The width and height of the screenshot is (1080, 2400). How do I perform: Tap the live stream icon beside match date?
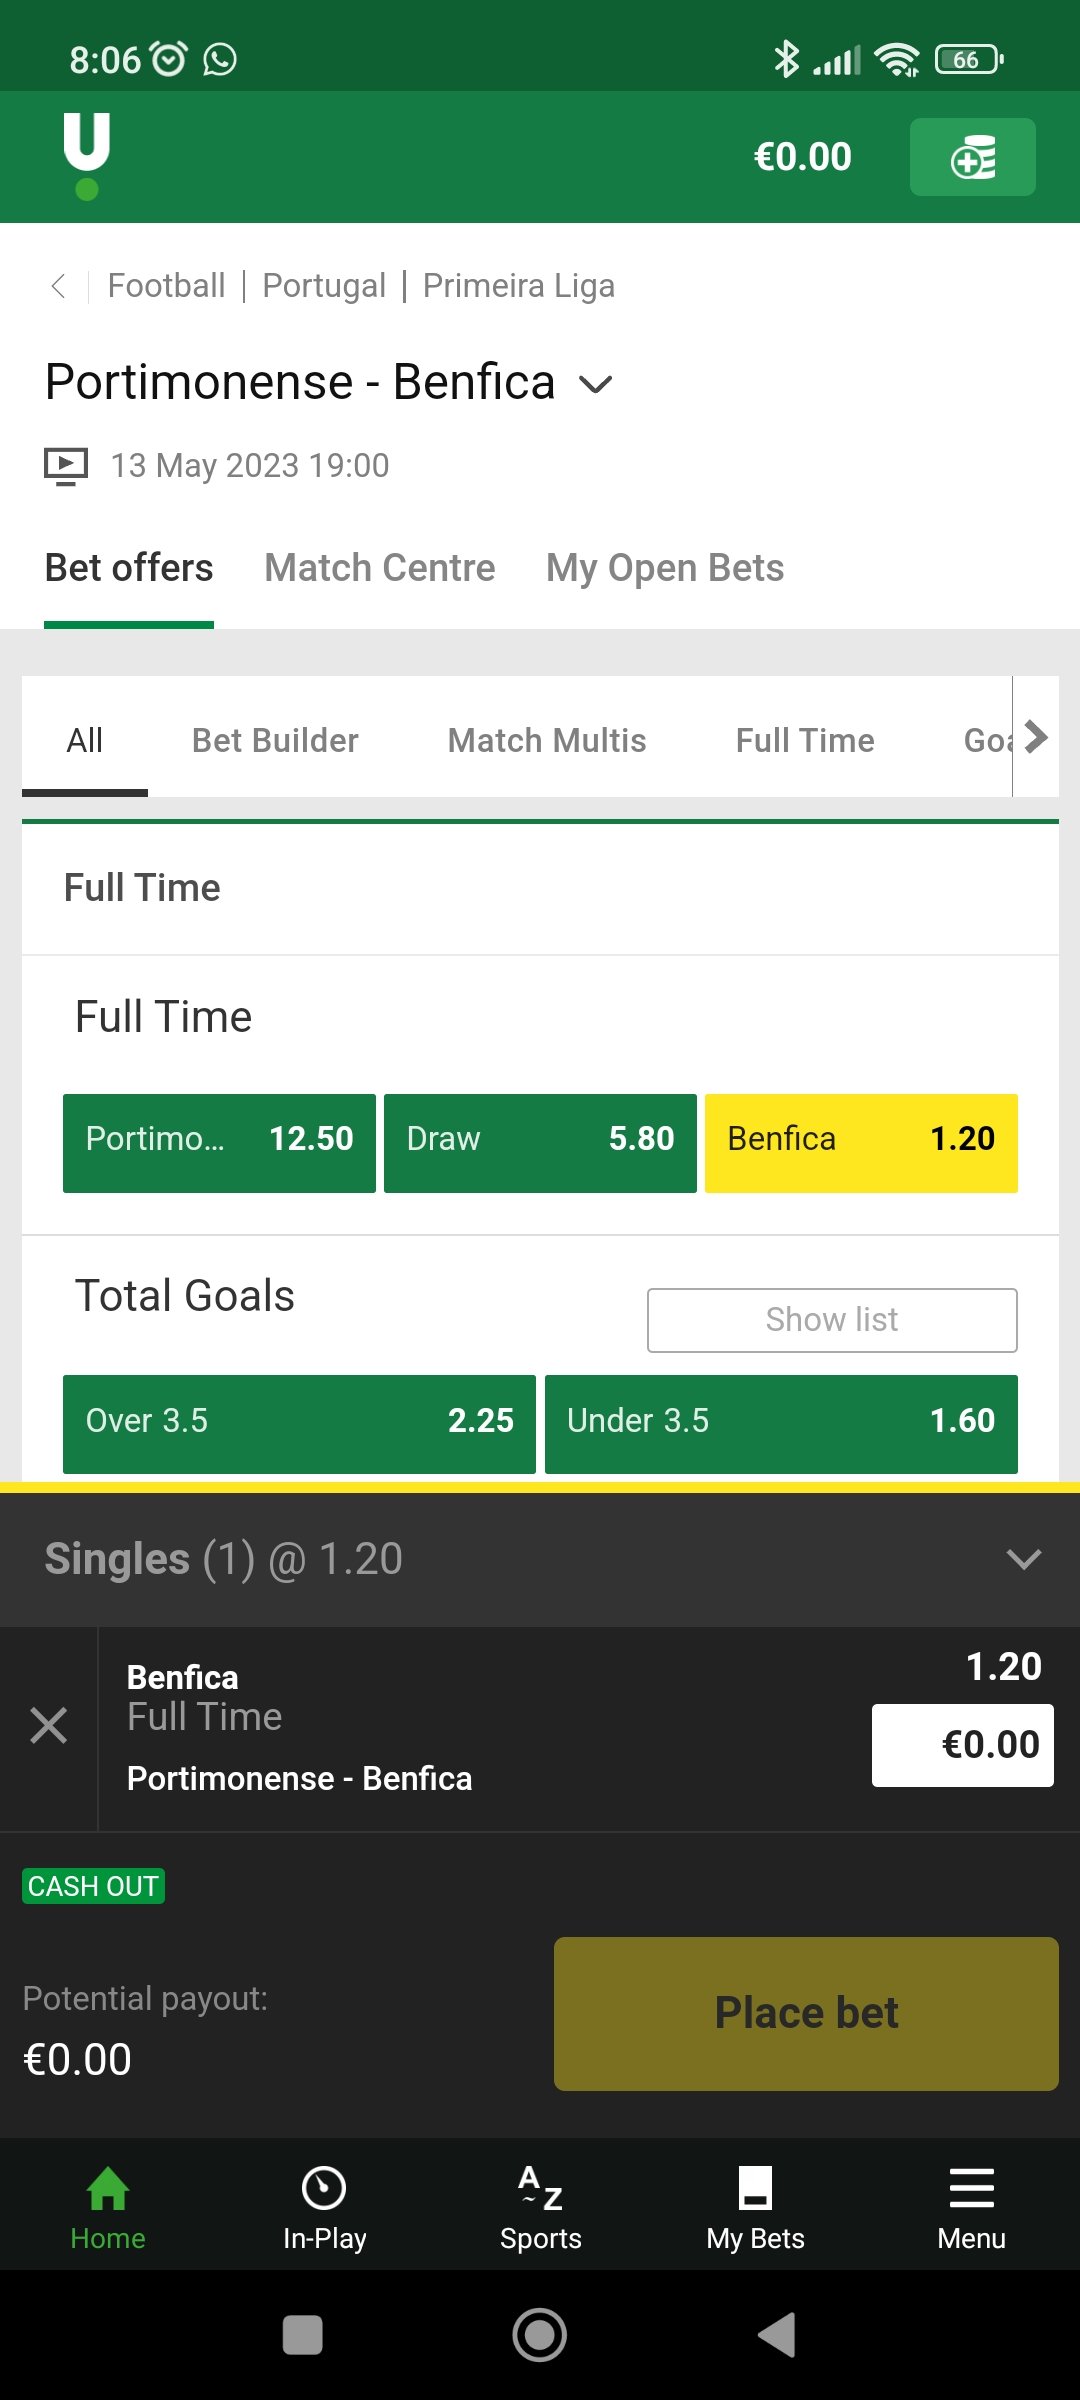[x=66, y=466]
